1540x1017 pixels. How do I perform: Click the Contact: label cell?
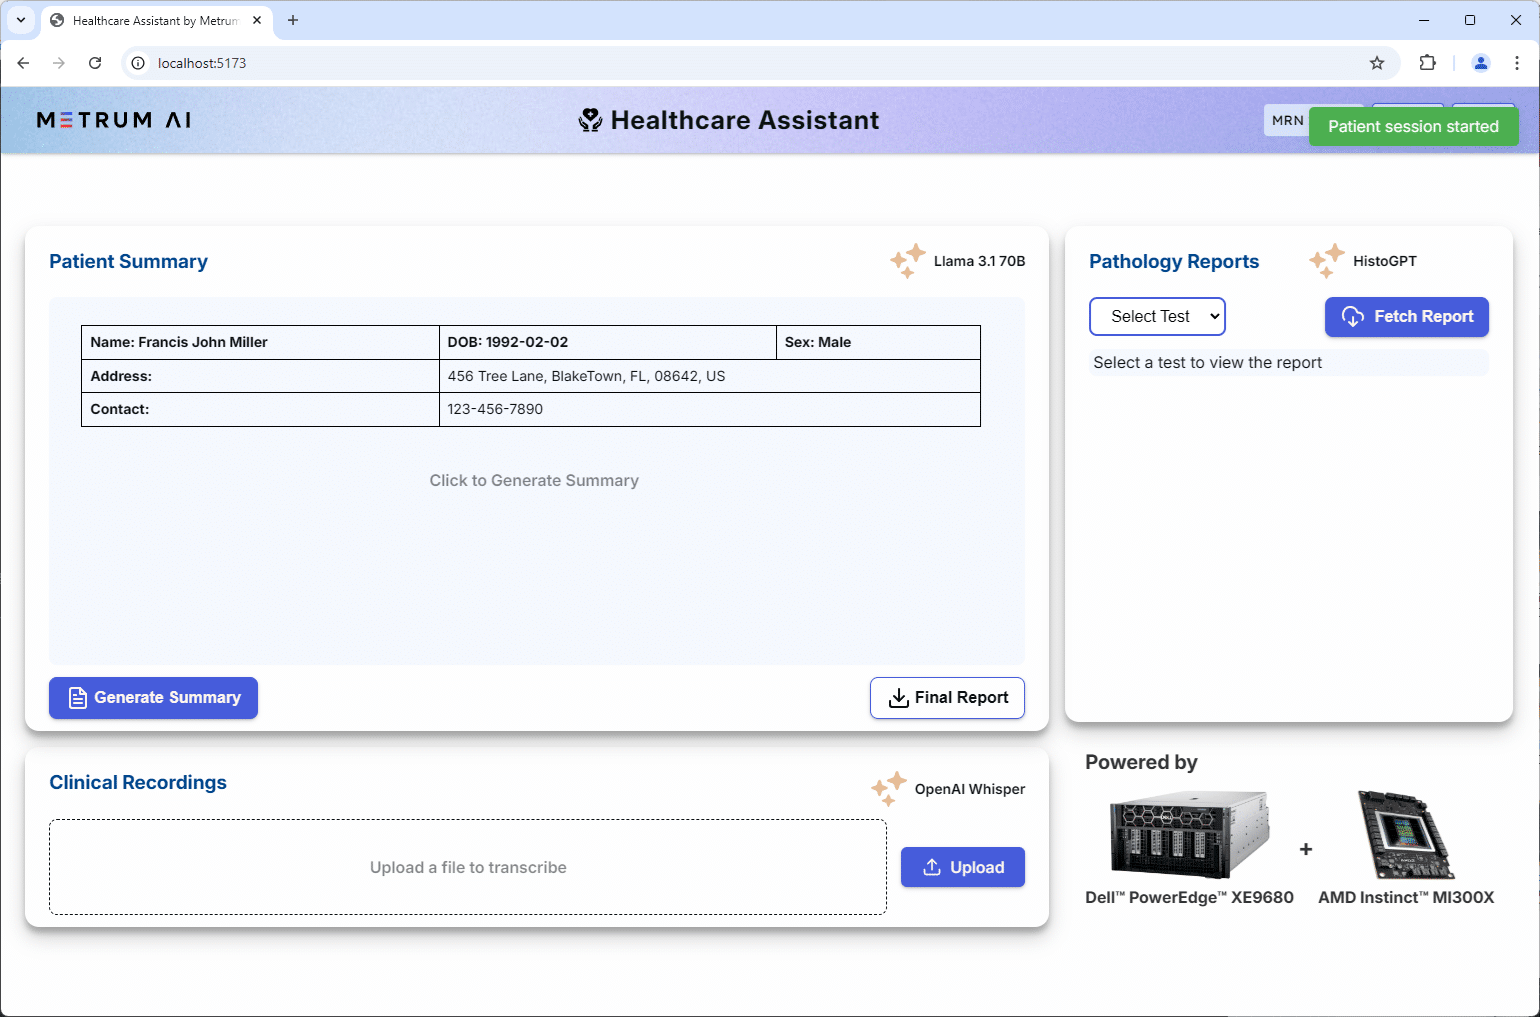pos(260,409)
